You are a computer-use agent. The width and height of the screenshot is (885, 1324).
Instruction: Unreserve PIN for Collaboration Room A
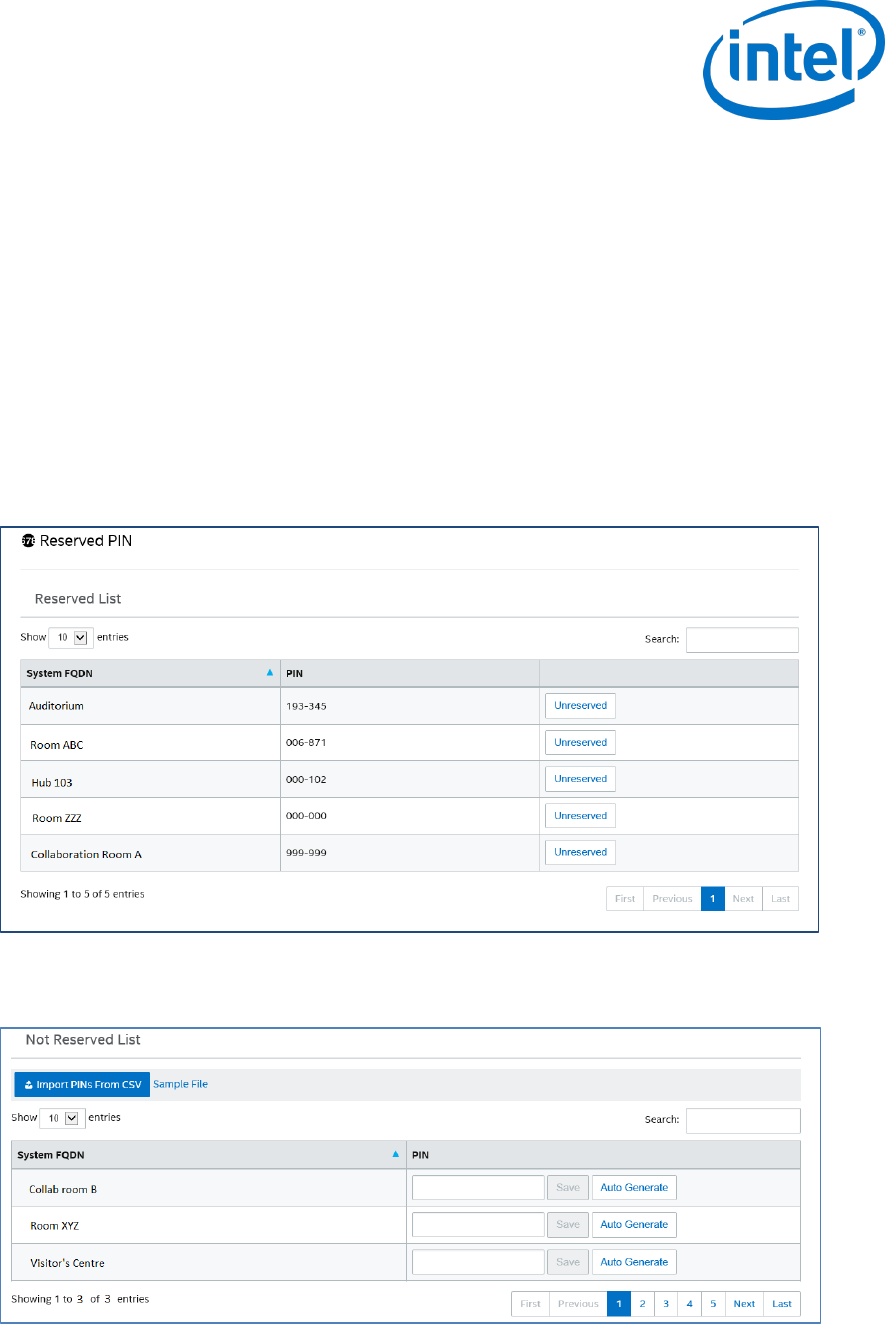coord(580,852)
